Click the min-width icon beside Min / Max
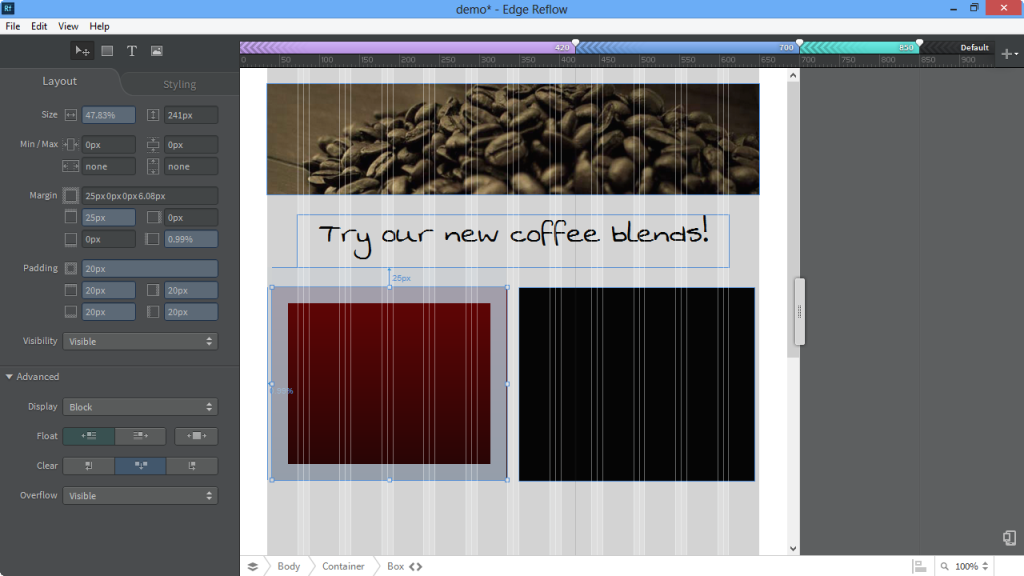Screen dimensions: 1024x576 pyautogui.click(x=71, y=144)
